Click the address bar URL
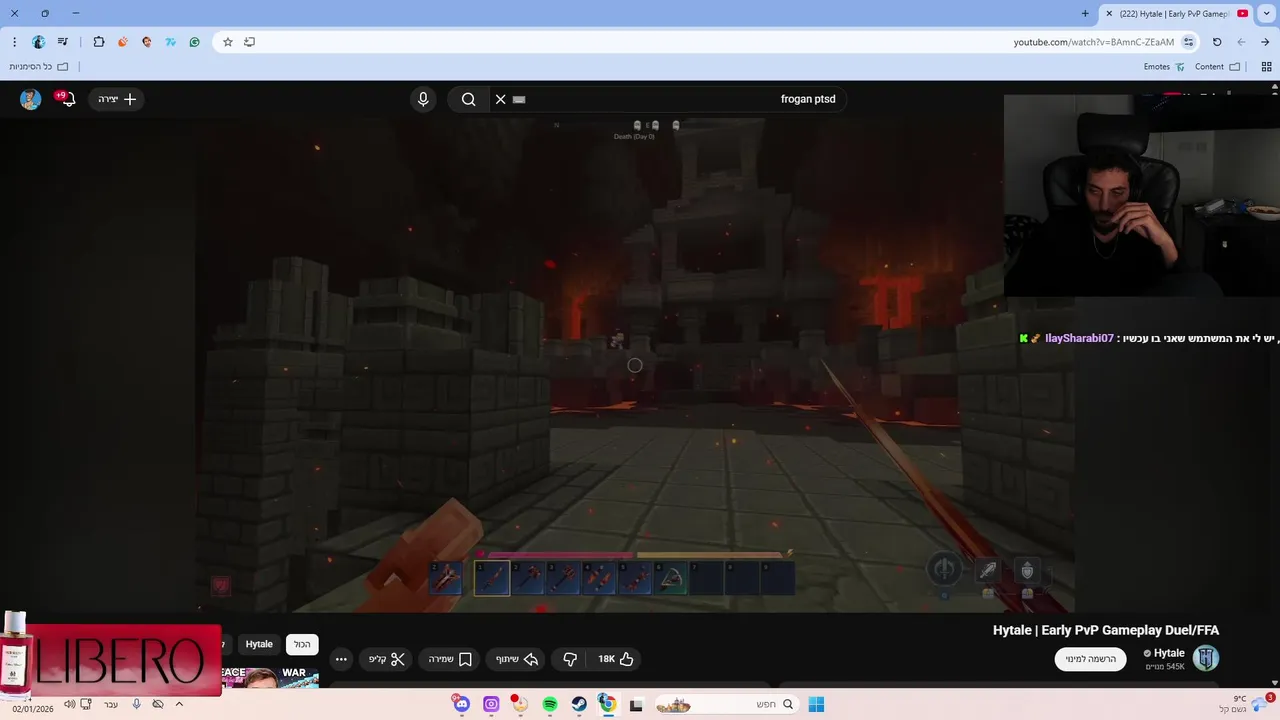 coord(1093,42)
